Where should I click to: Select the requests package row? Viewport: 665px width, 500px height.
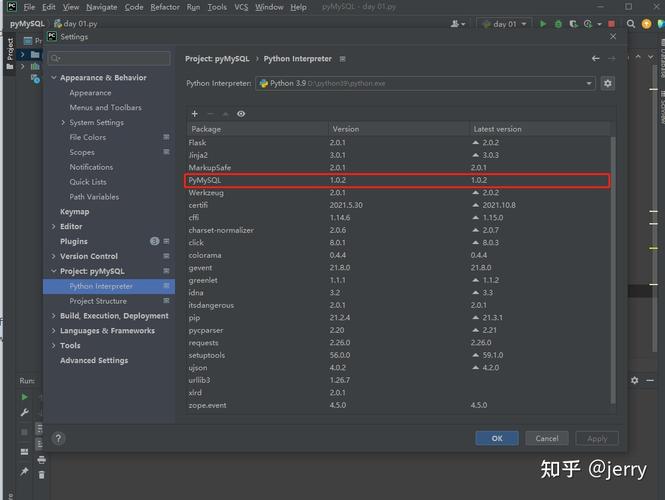pyautogui.click(x=399, y=343)
